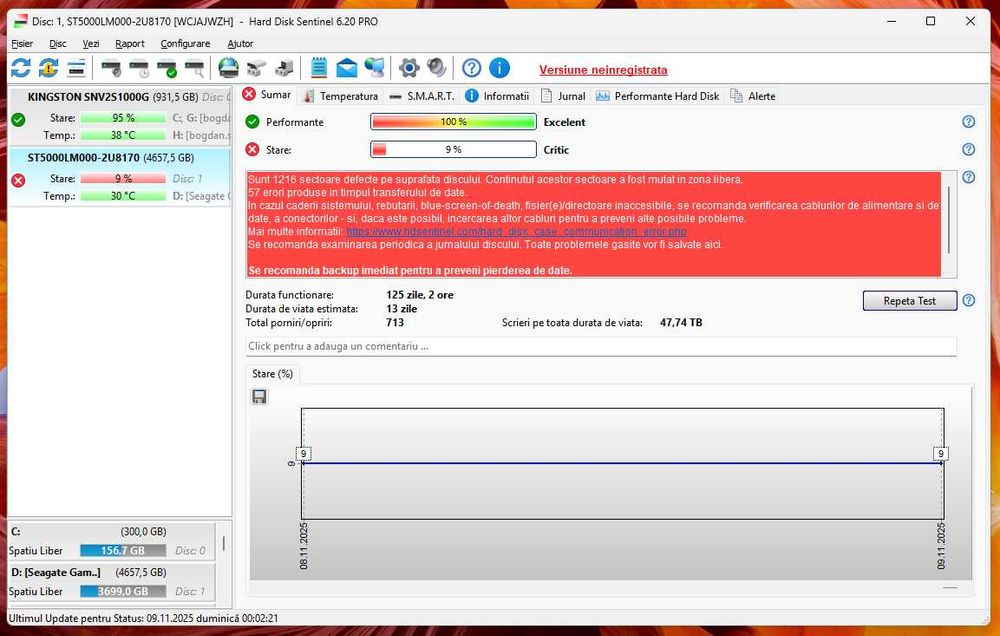This screenshot has height=636, width=1000.
Task: Save the Stare graph using floppy icon
Action: point(260,397)
